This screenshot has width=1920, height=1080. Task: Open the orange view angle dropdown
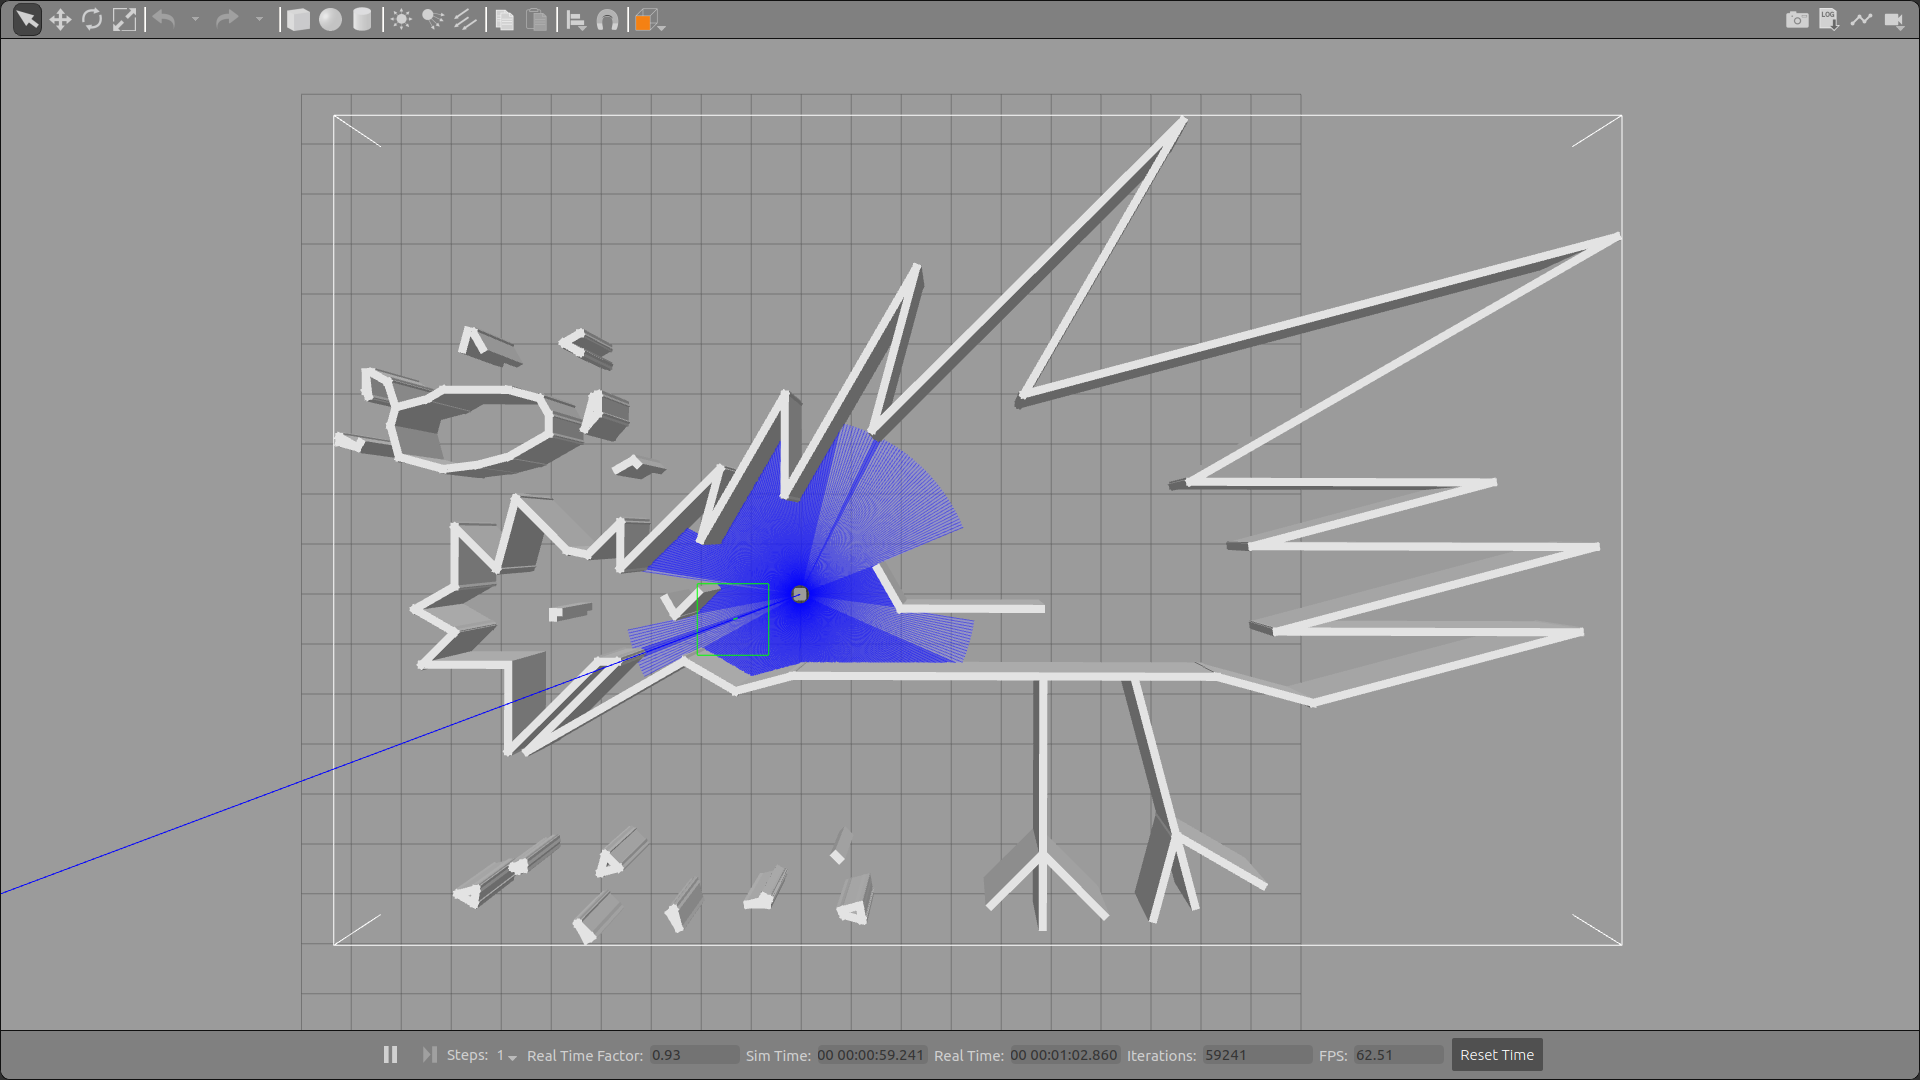click(x=649, y=21)
